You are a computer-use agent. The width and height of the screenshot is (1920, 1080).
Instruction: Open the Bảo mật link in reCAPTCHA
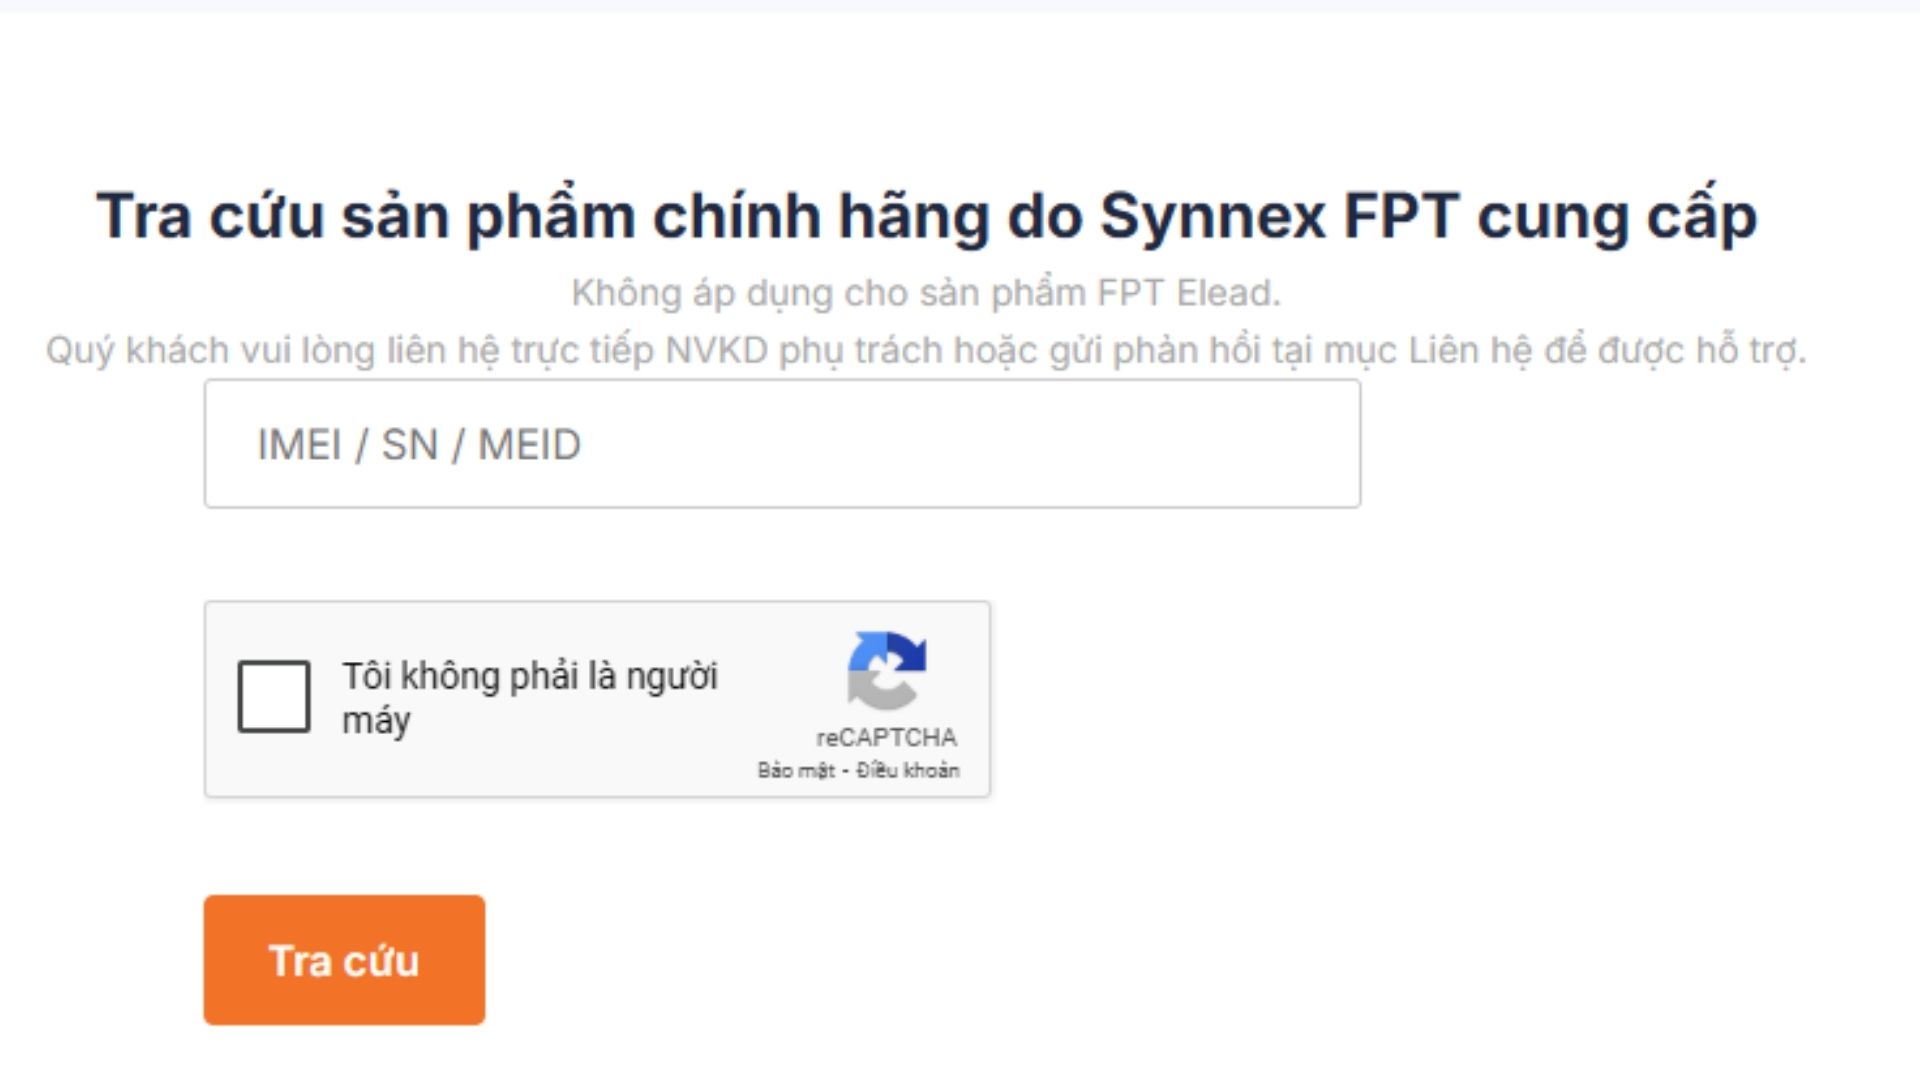click(x=796, y=771)
